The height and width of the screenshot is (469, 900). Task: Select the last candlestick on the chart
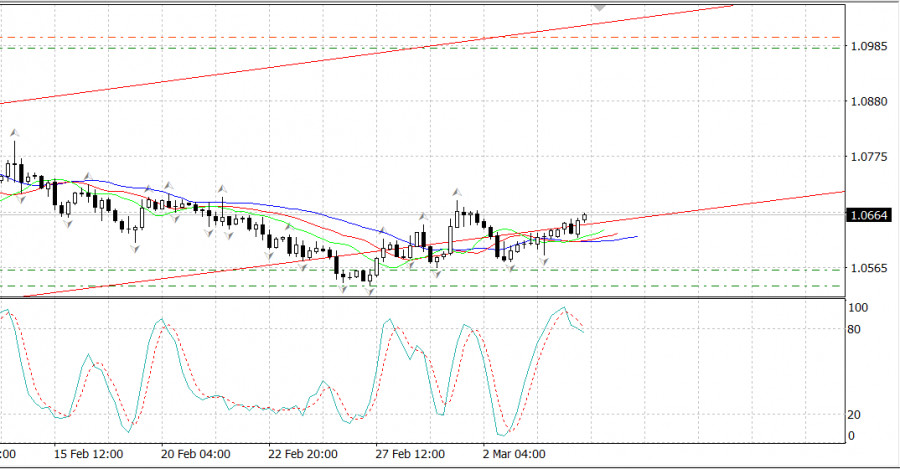point(584,218)
